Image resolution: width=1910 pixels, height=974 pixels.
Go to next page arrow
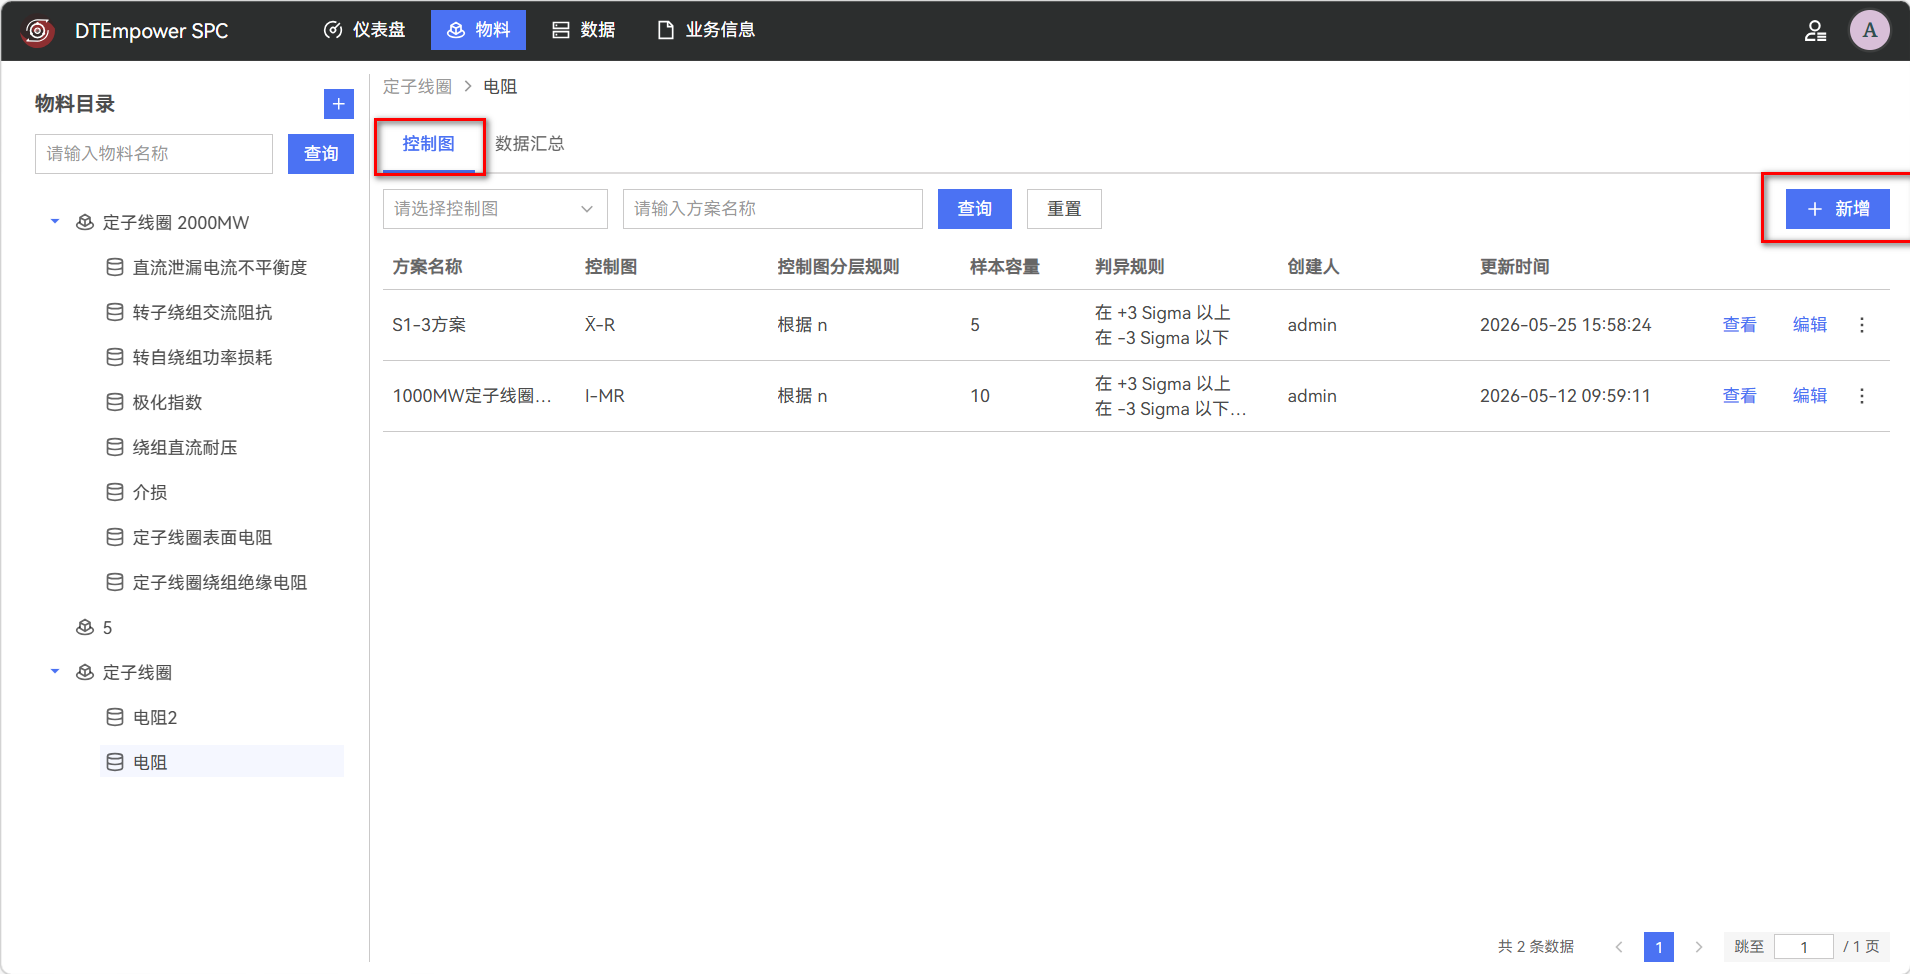point(1698,947)
